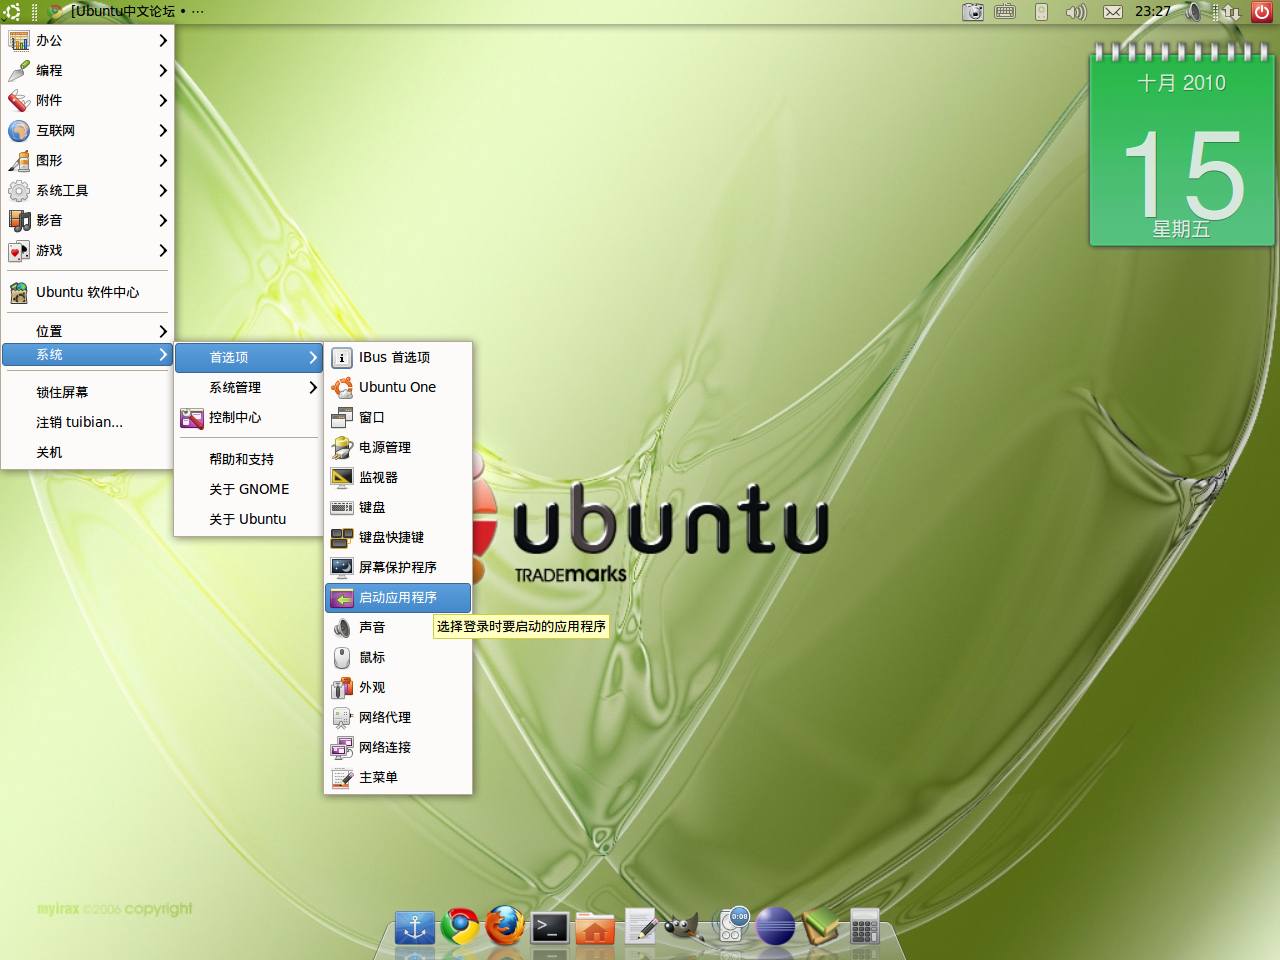Expand the 图形 (Graphics) submenu
This screenshot has width=1280, height=960.
(x=88, y=160)
